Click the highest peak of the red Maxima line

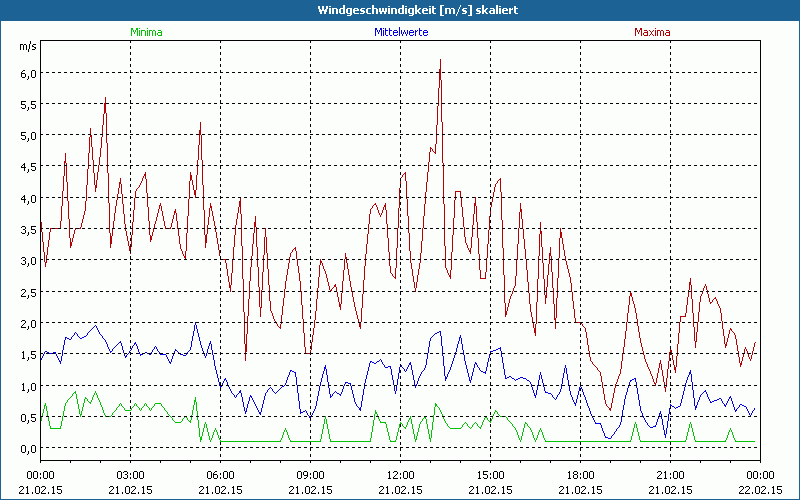(x=440, y=61)
